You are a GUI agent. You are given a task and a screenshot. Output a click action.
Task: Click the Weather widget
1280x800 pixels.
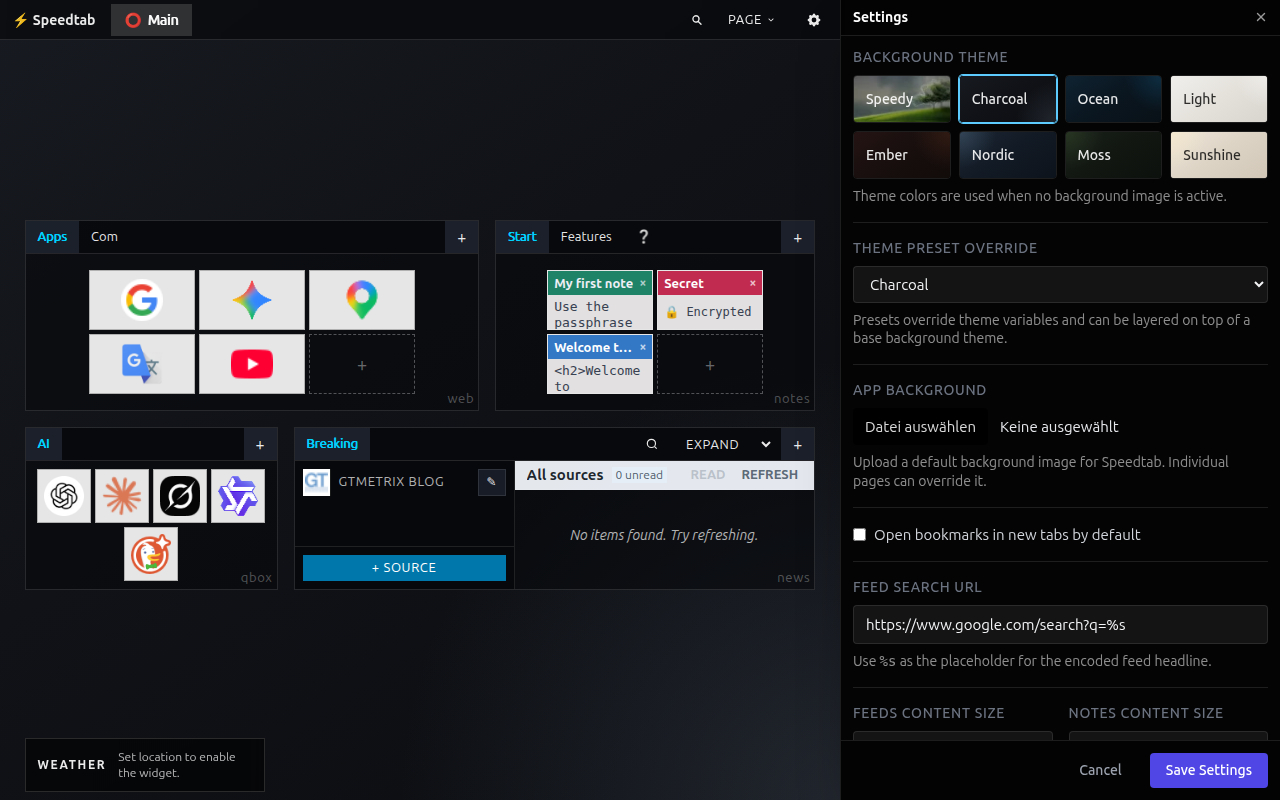click(x=145, y=765)
